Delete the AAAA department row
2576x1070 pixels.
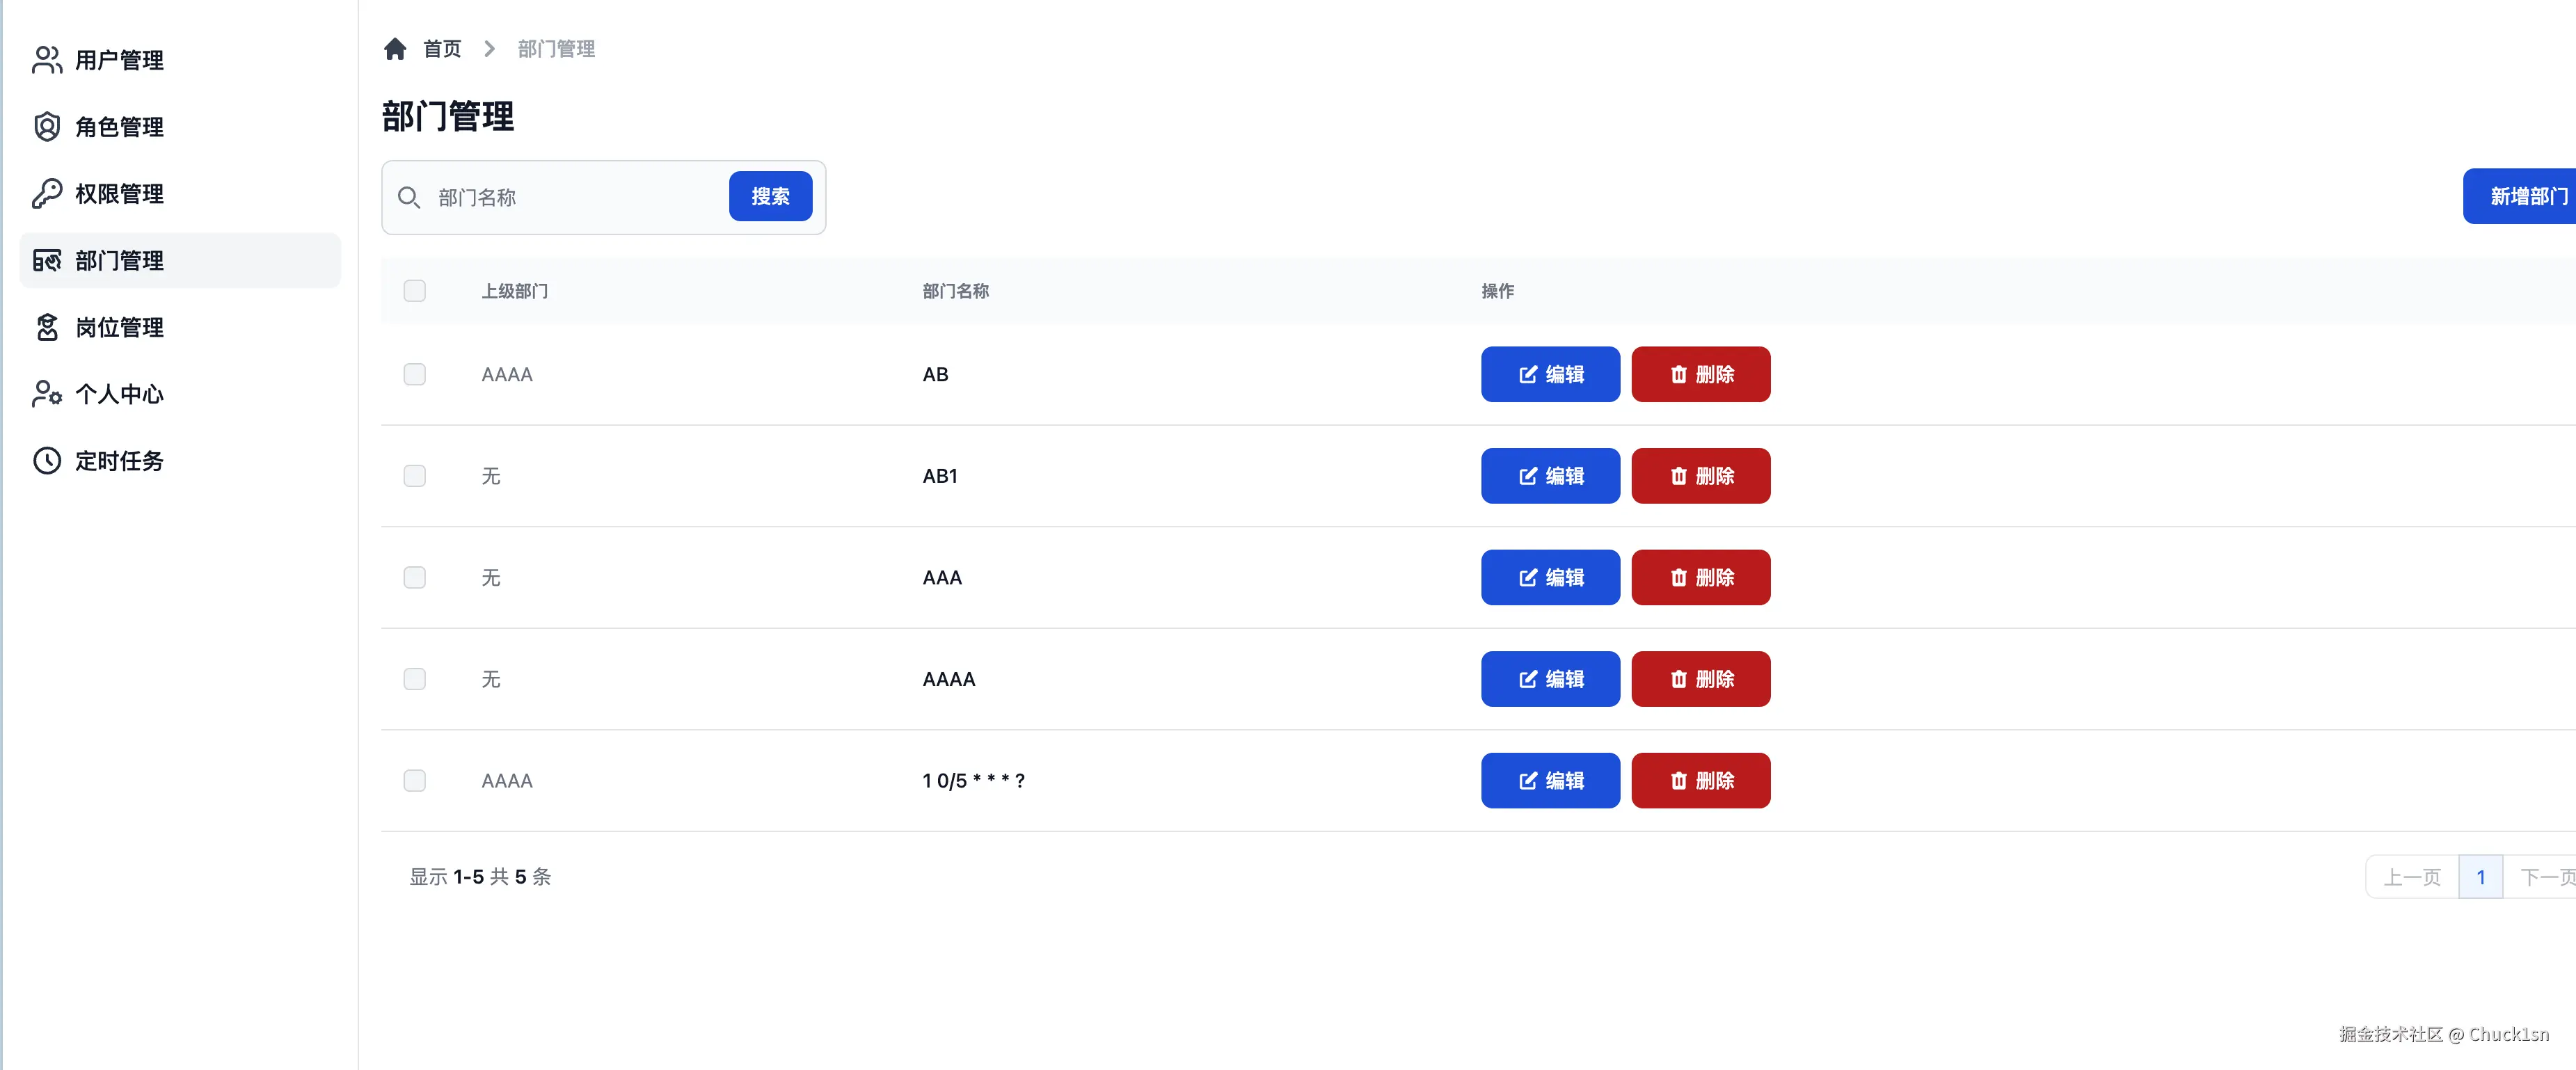pos(1700,679)
